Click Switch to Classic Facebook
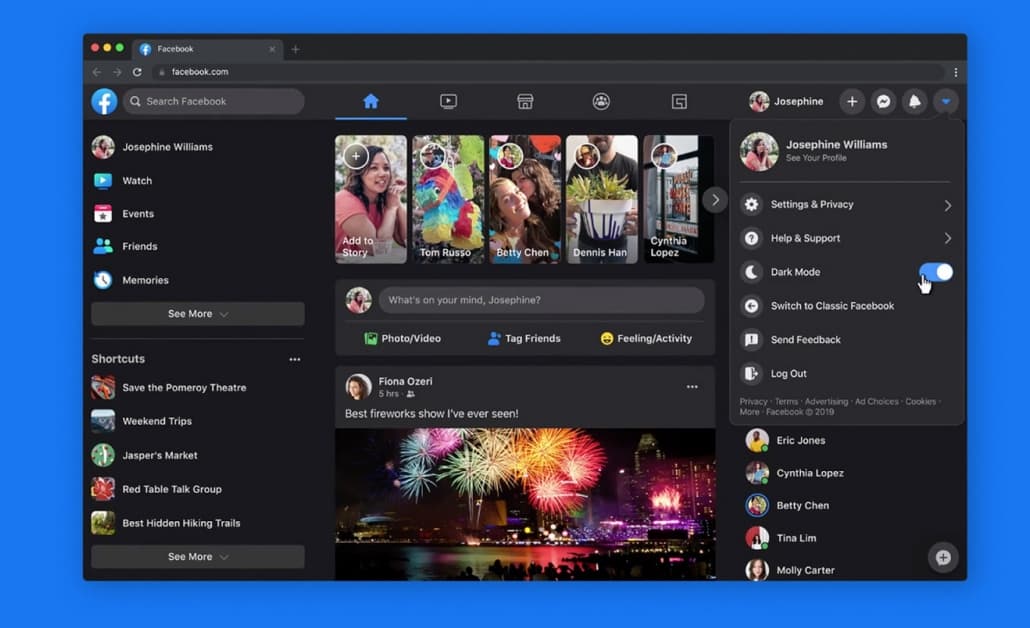Screen dimensions: 1030x628 point(831,306)
